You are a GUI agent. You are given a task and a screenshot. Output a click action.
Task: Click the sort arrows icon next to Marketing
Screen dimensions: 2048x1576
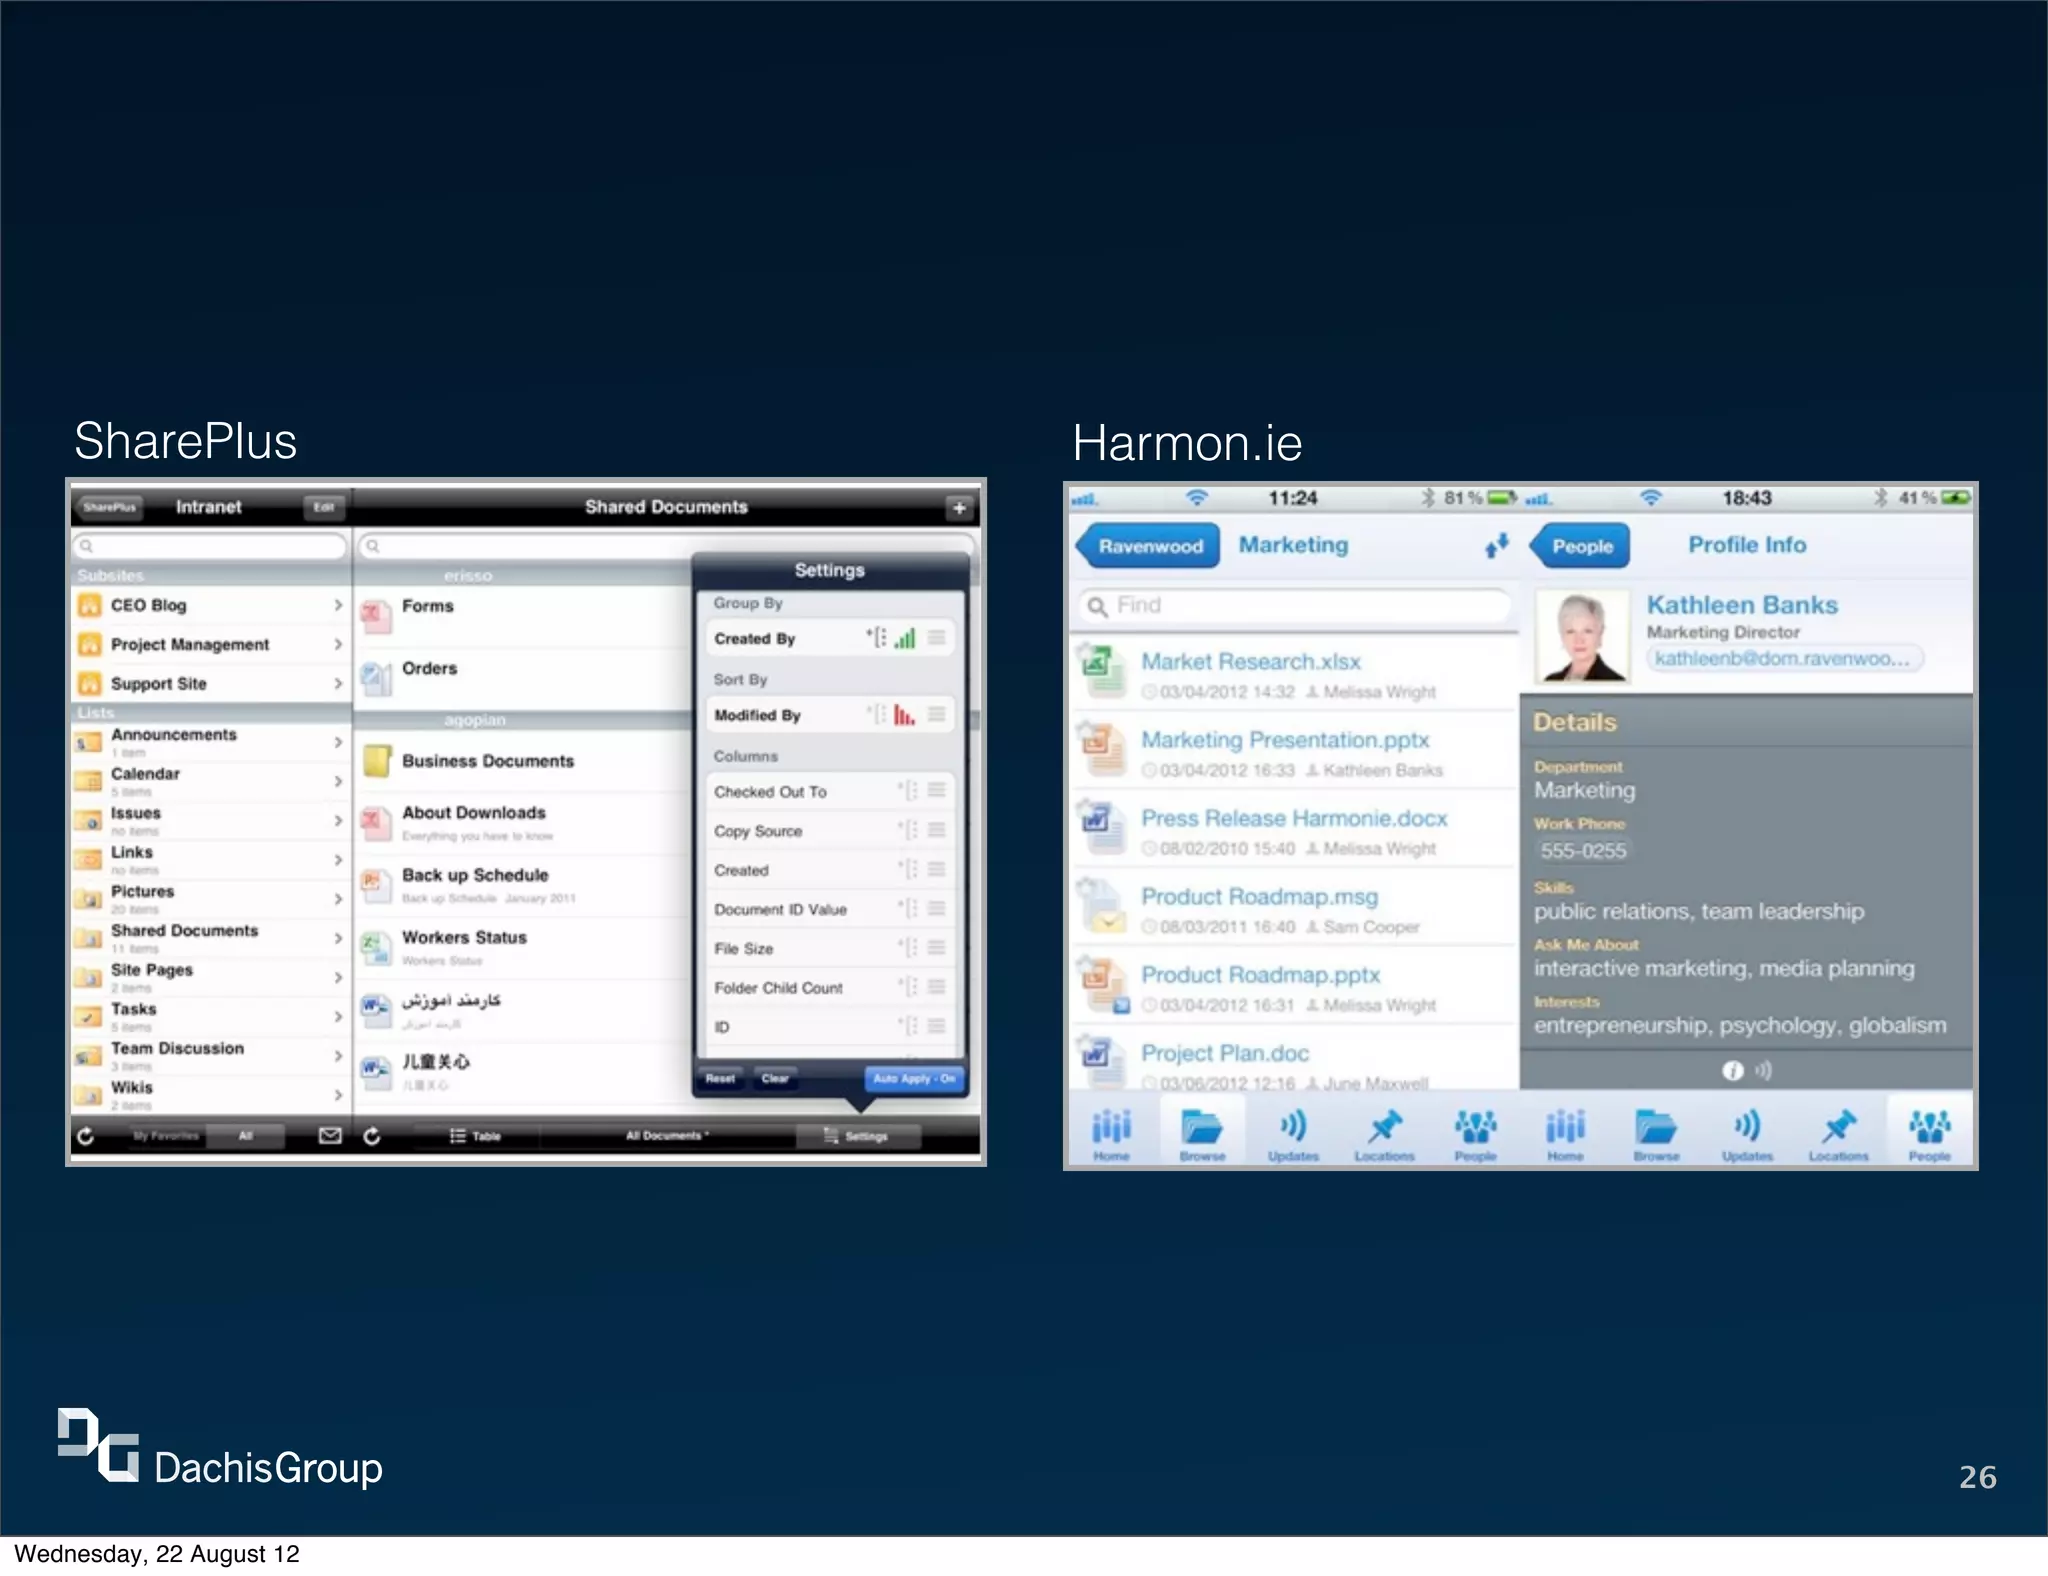[x=1496, y=546]
